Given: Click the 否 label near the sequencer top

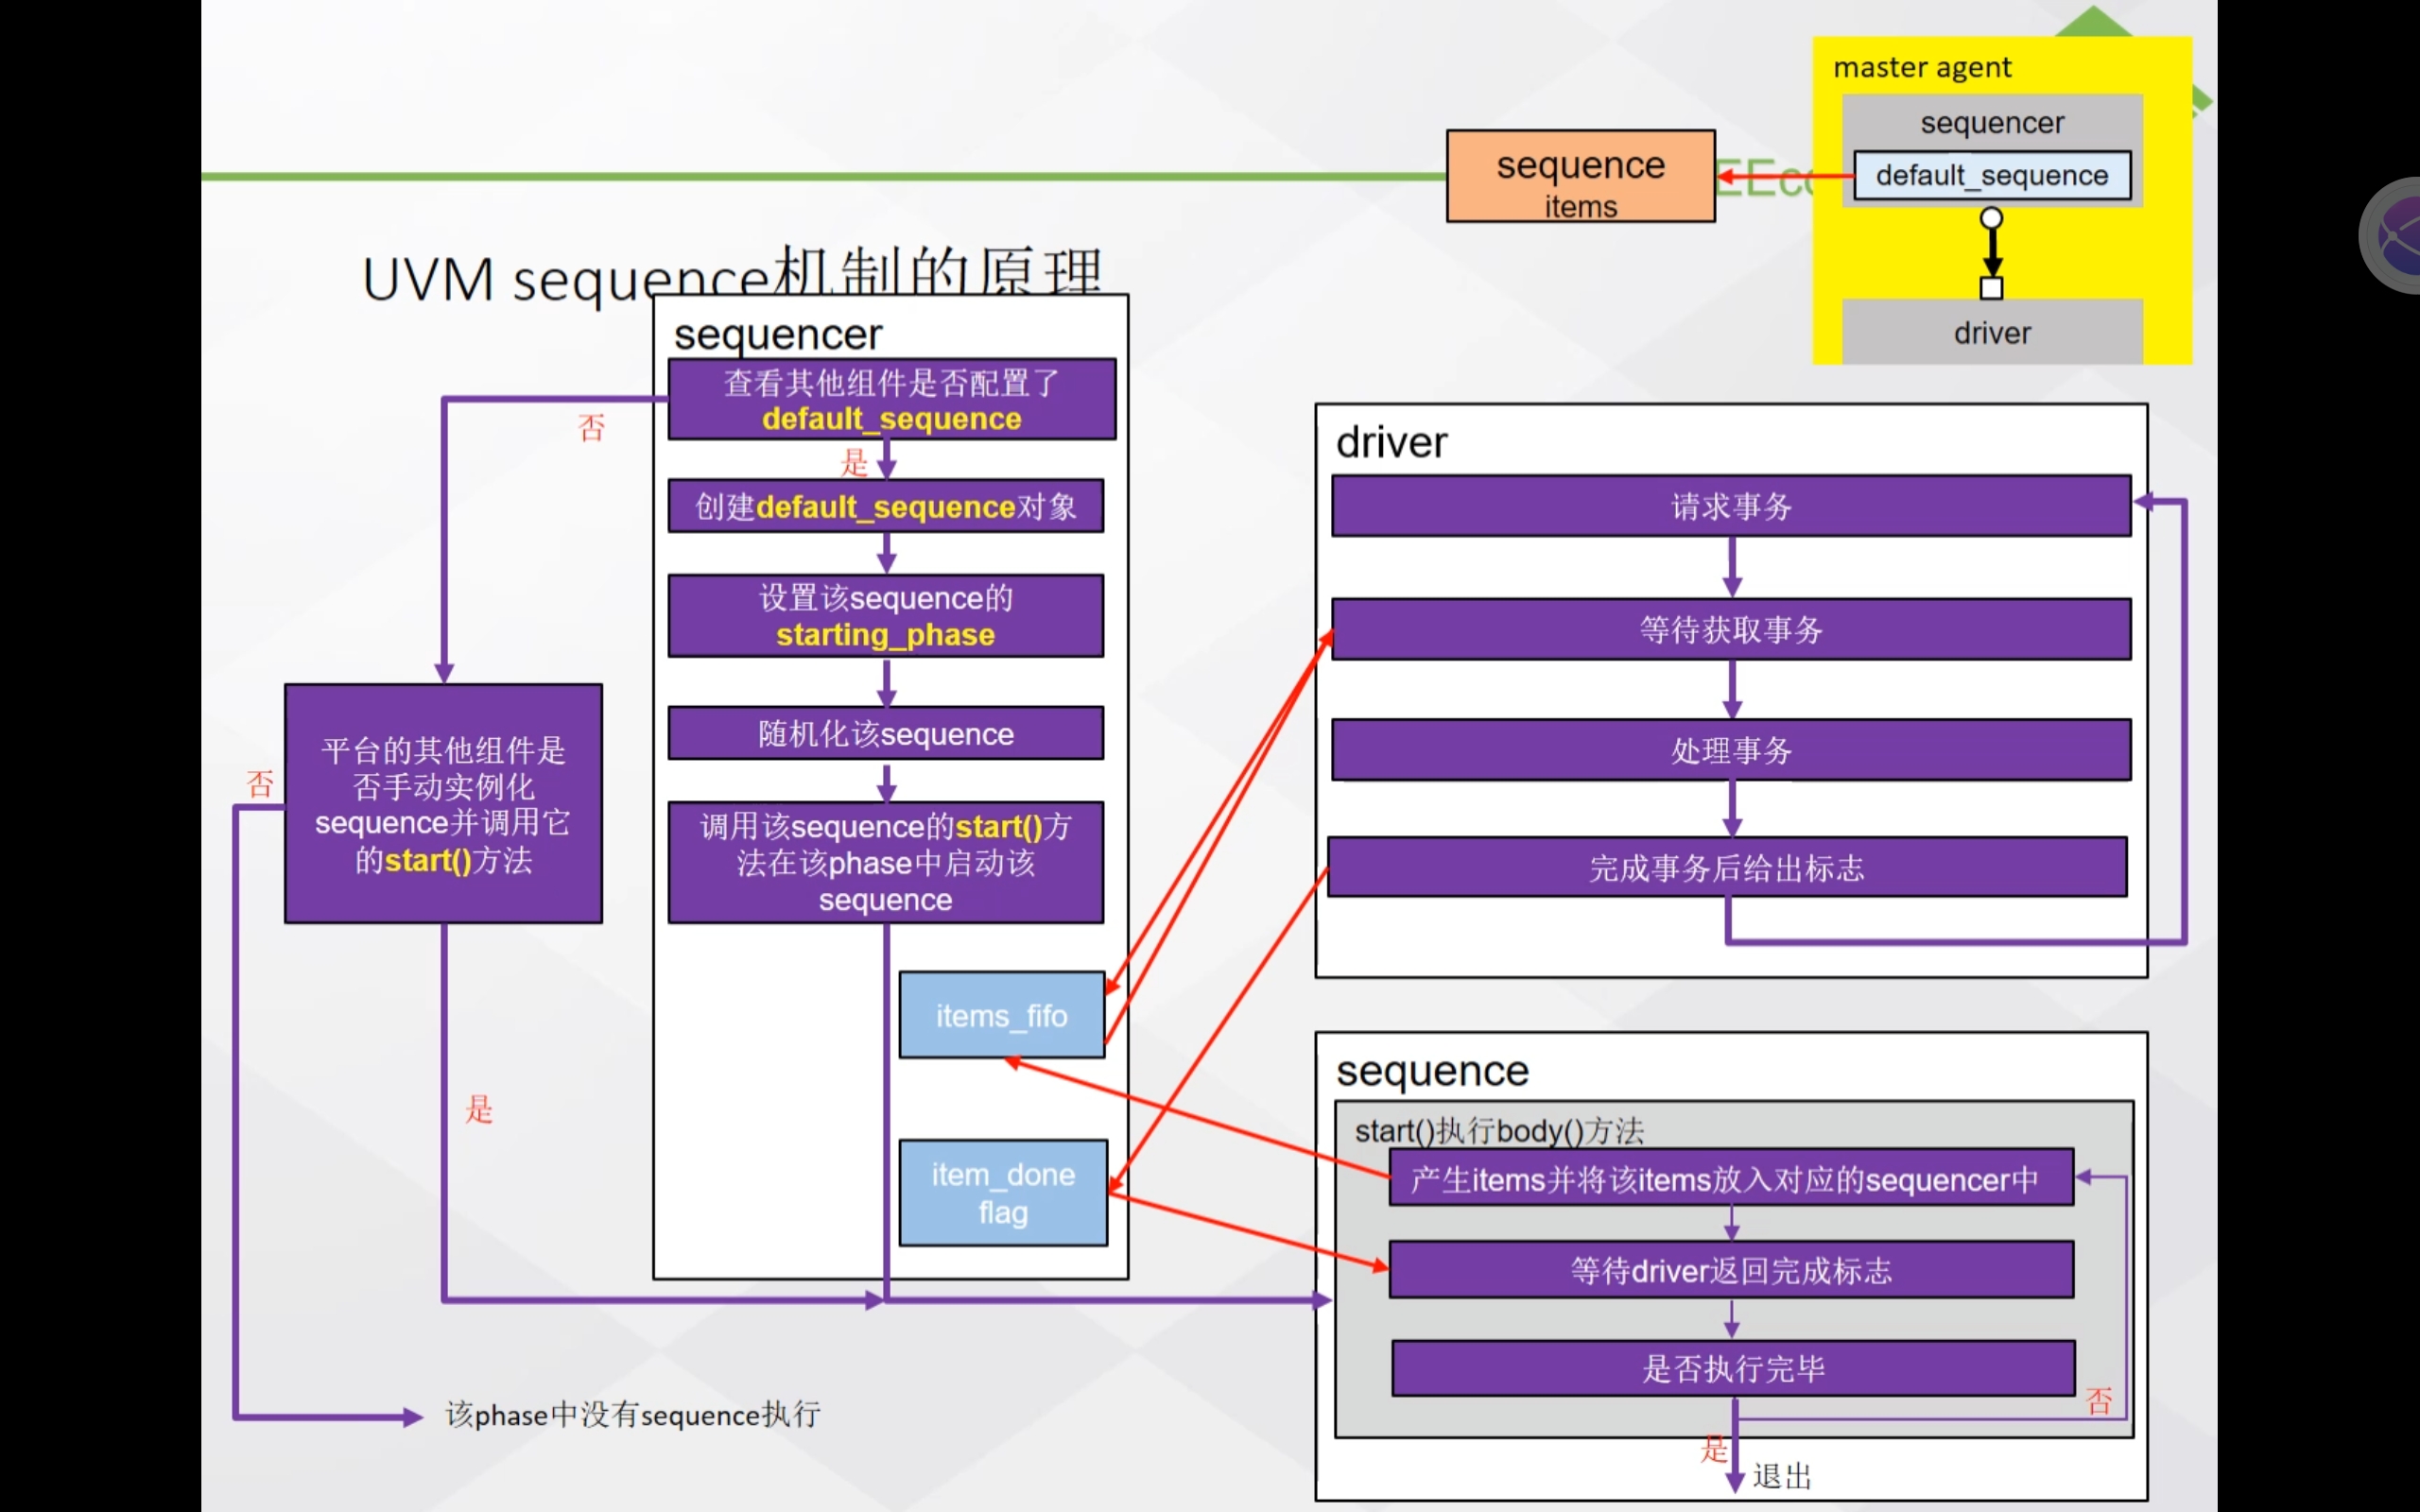Looking at the screenshot, I should tap(591, 428).
